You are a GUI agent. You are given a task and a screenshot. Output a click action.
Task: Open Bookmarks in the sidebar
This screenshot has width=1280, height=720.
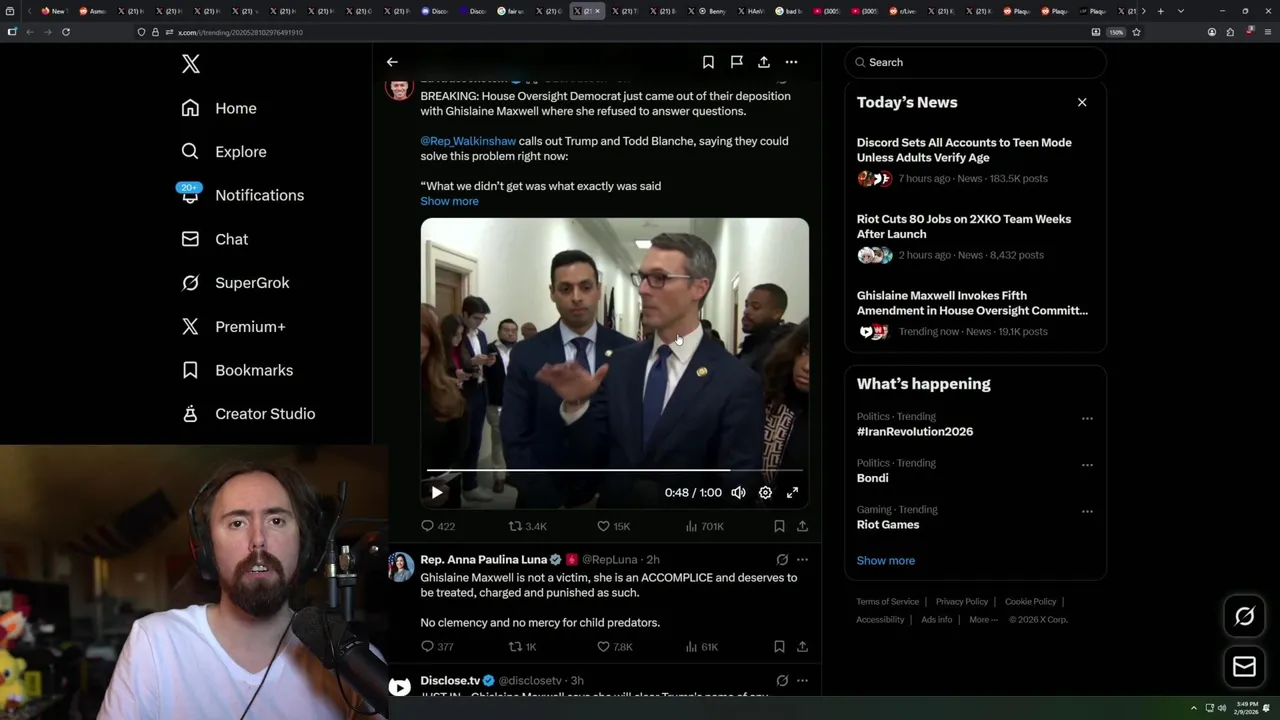pos(237,370)
